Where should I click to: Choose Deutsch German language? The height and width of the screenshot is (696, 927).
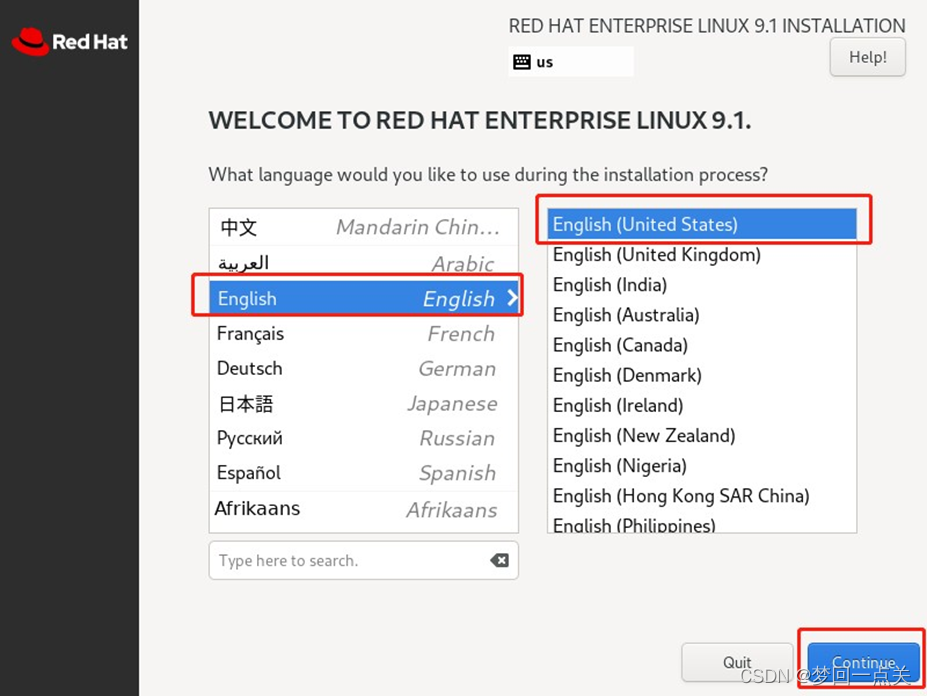coord(364,368)
